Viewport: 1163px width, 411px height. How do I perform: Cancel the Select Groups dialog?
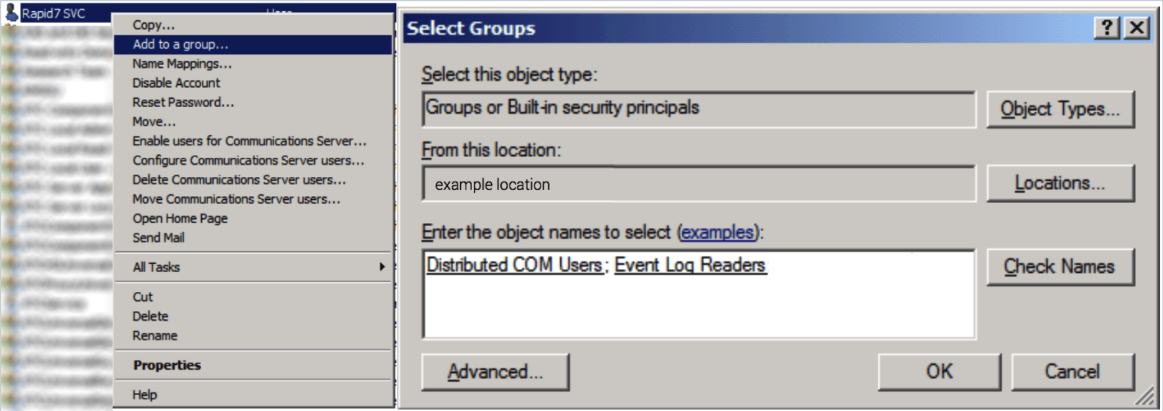click(x=1072, y=372)
